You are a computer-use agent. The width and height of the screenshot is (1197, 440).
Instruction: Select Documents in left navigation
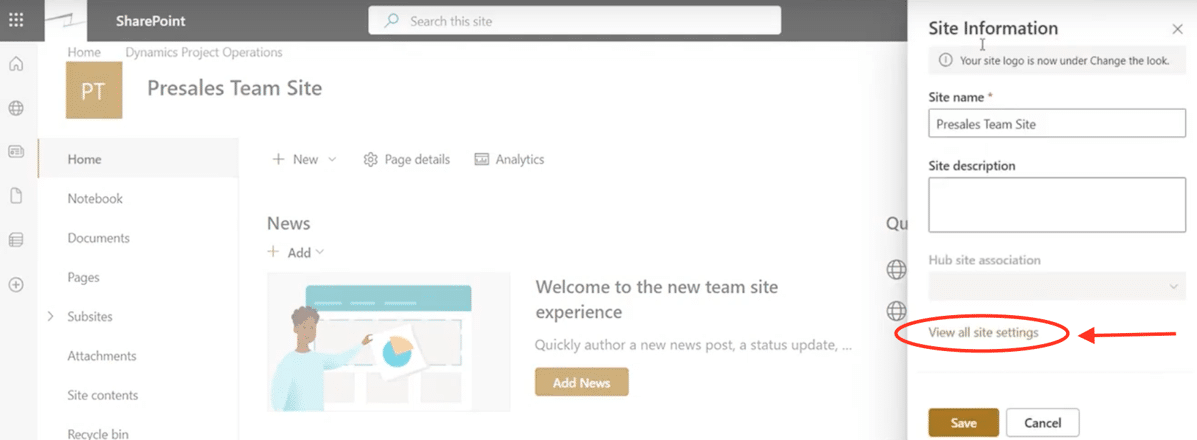coord(98,238)
